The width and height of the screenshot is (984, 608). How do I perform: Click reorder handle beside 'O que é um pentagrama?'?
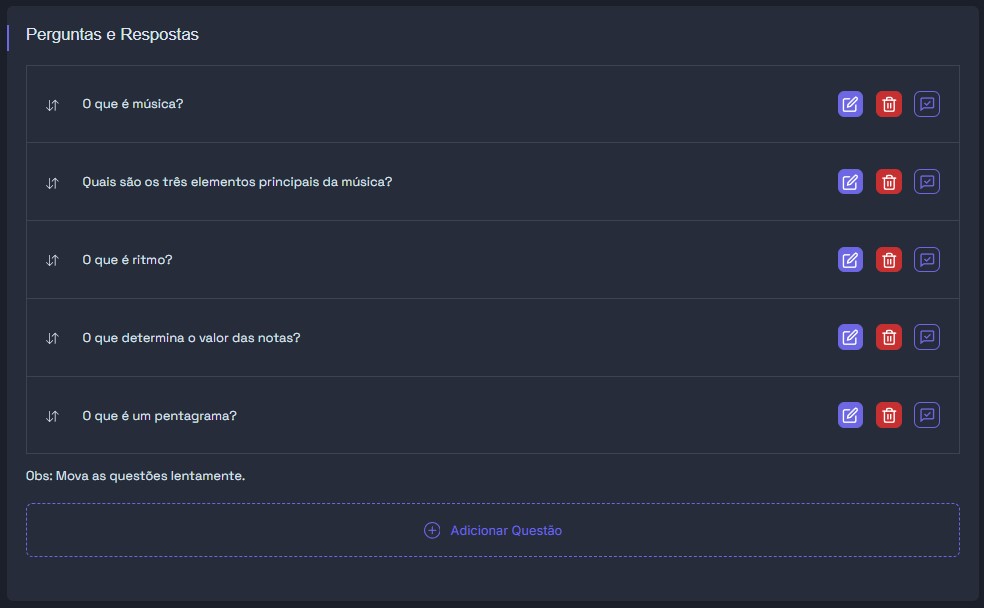[53, 416]
